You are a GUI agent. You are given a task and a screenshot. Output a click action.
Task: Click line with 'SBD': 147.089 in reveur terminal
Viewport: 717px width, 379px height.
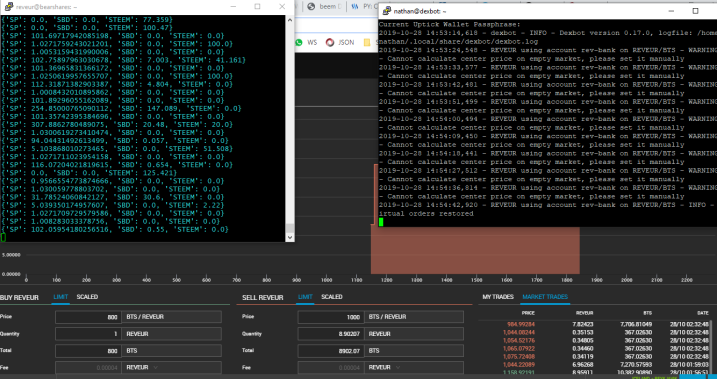[121, 108]
